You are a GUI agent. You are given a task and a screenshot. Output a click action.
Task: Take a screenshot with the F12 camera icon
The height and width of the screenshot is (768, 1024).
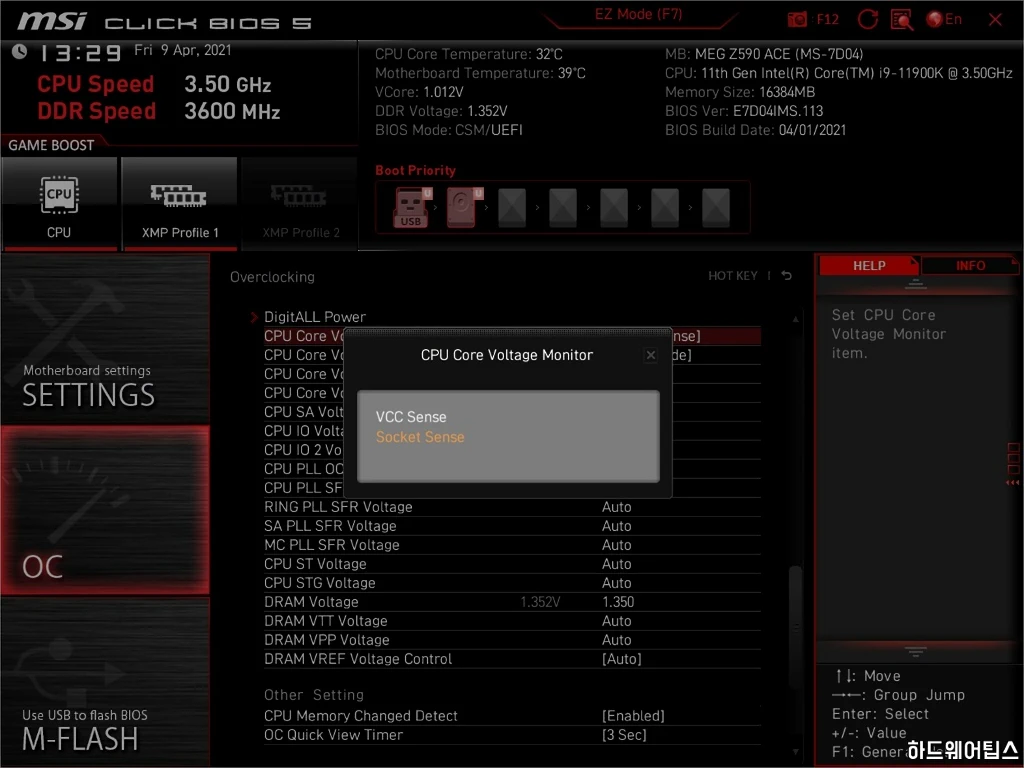tap(797, 20)
